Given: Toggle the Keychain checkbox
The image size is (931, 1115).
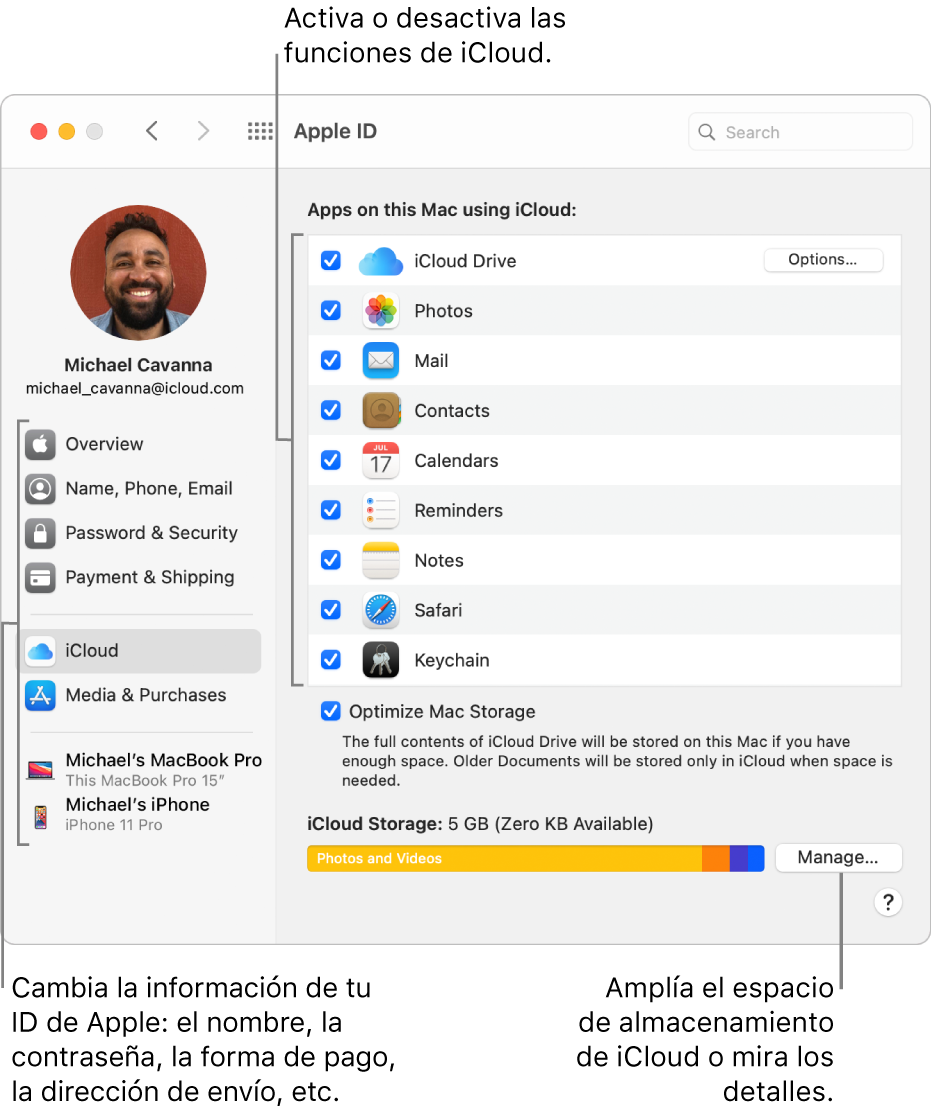Looking at the screenshot, I should 331,660.
